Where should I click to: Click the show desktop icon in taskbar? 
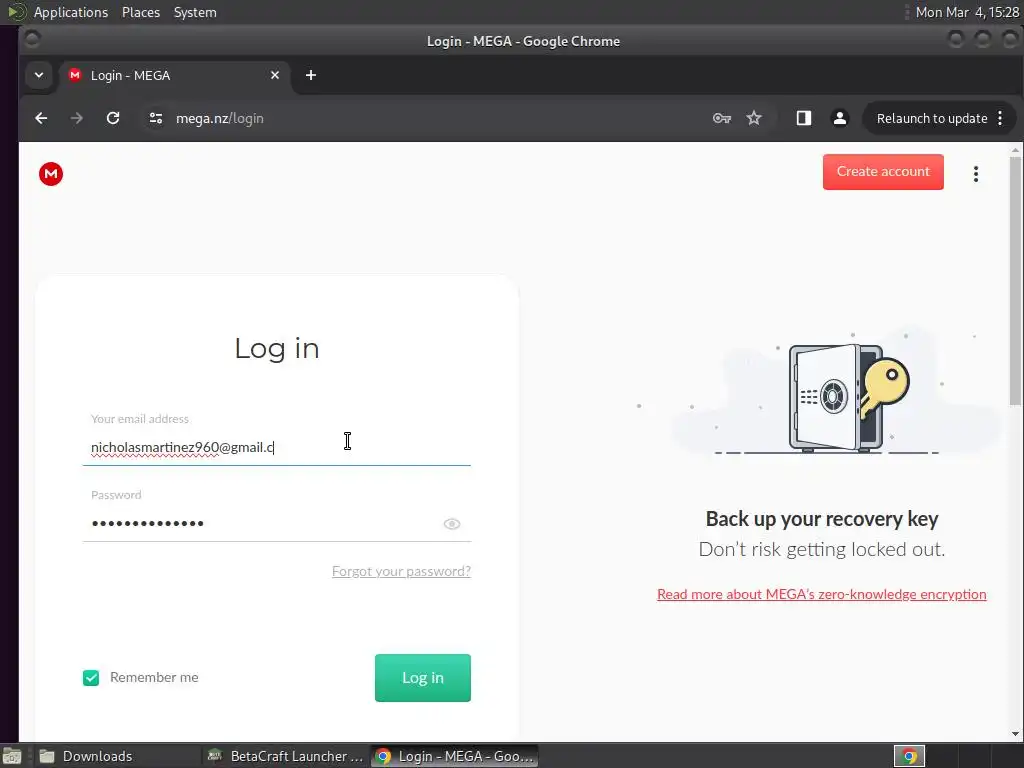[12, 756]
